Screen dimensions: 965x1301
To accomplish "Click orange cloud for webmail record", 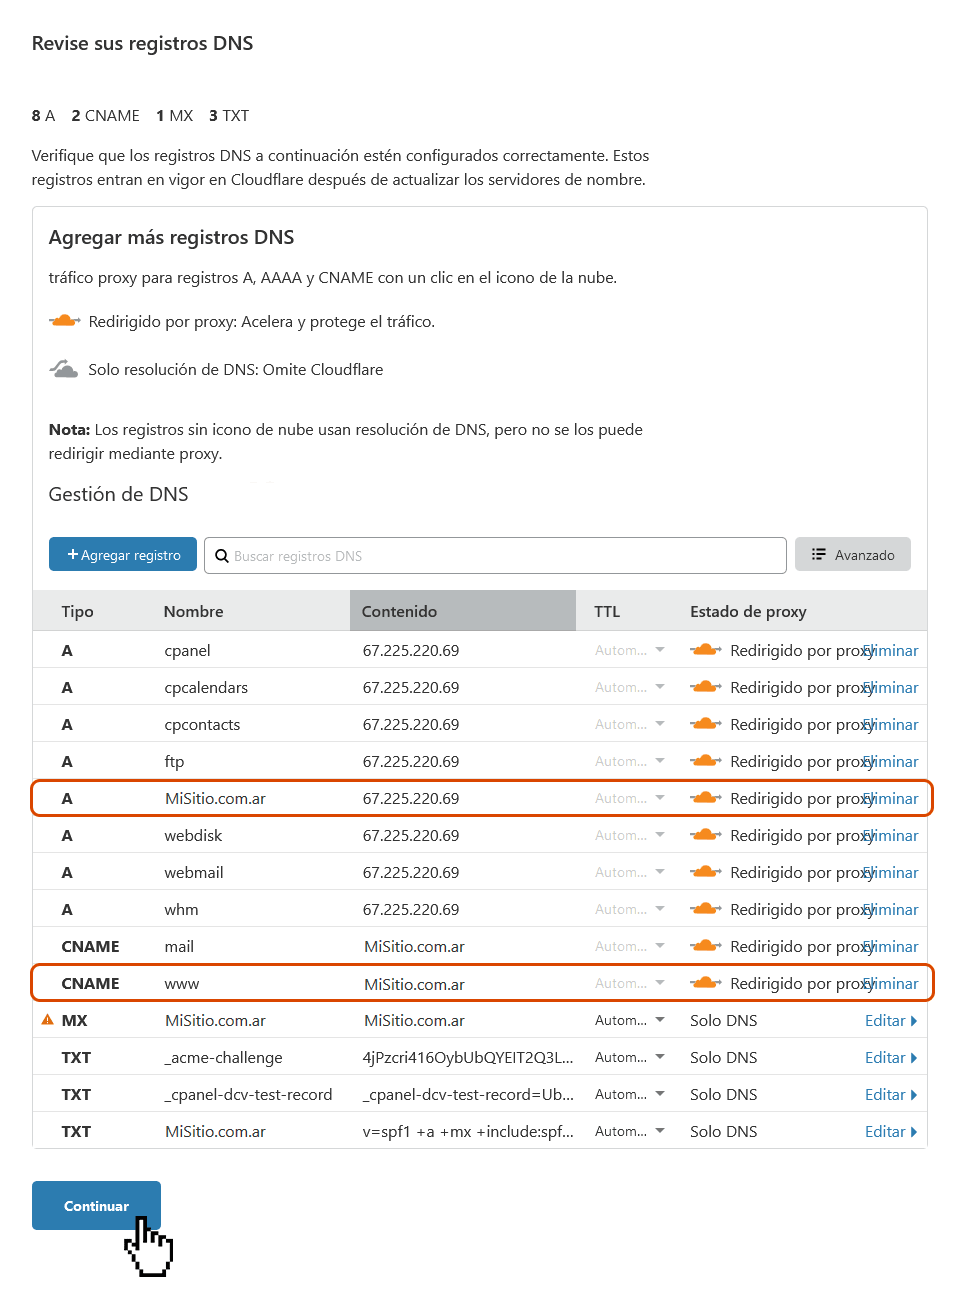I will 706,872.
